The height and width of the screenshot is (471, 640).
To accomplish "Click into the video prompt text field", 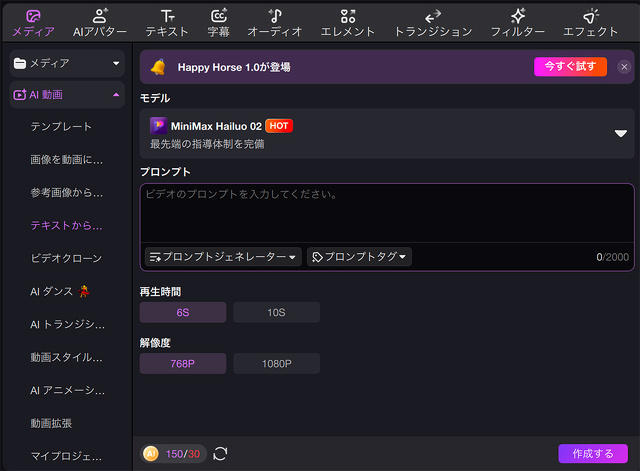I will [387, 213].
